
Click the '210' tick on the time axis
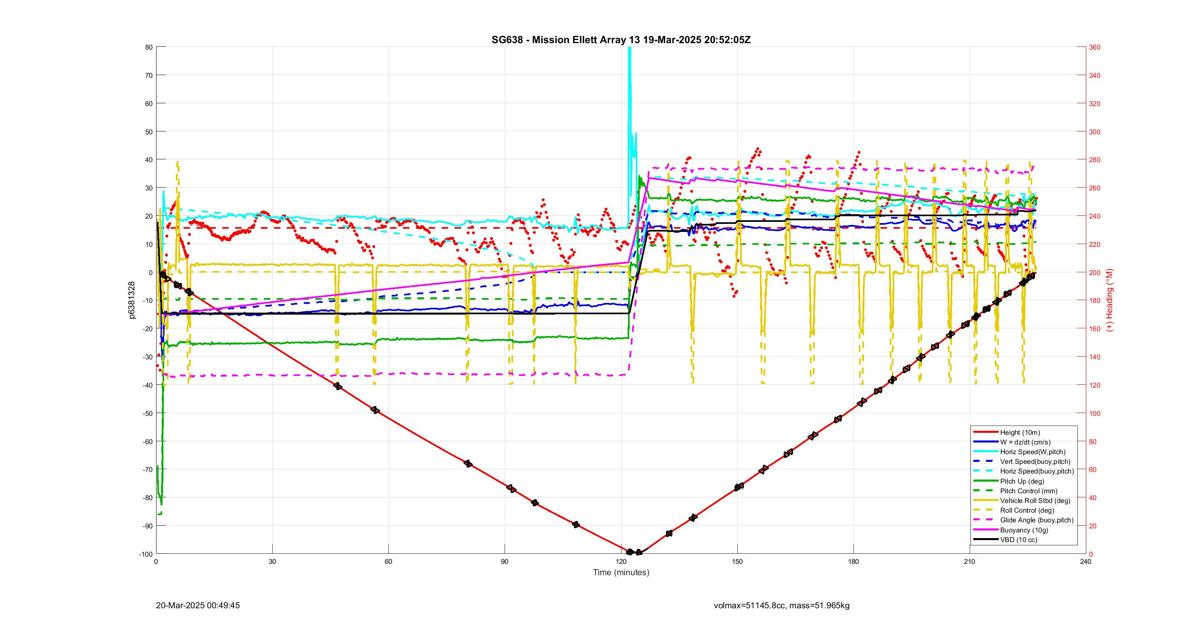(969, 562)
